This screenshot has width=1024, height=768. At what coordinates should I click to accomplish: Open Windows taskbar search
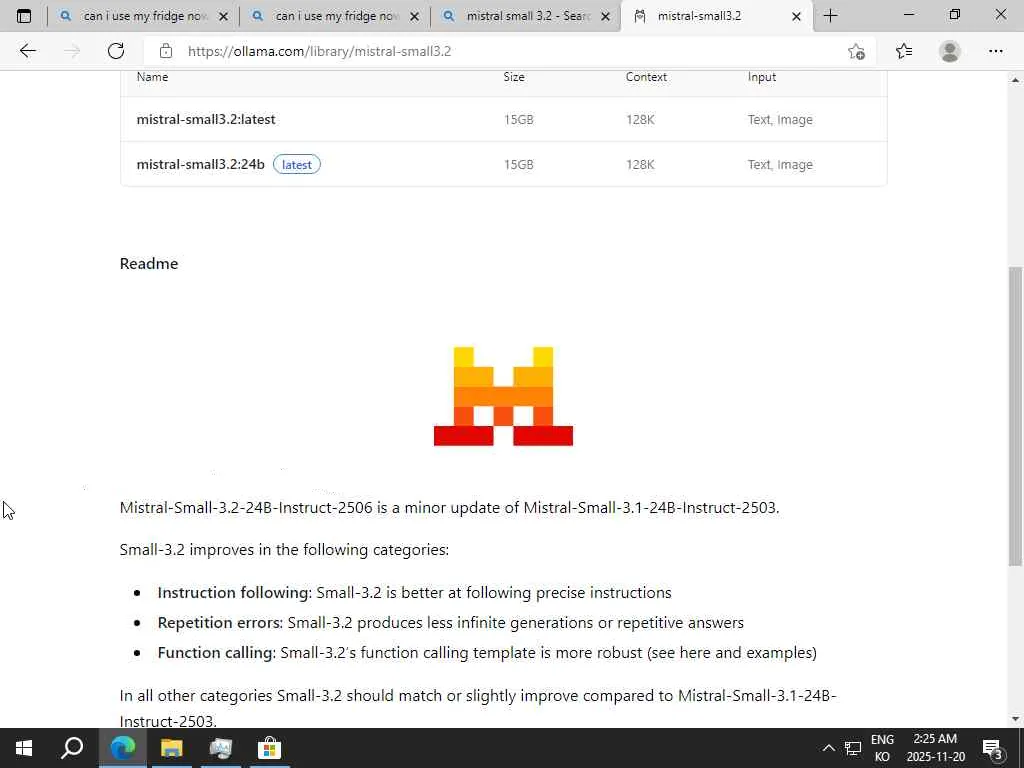point(72,748)
